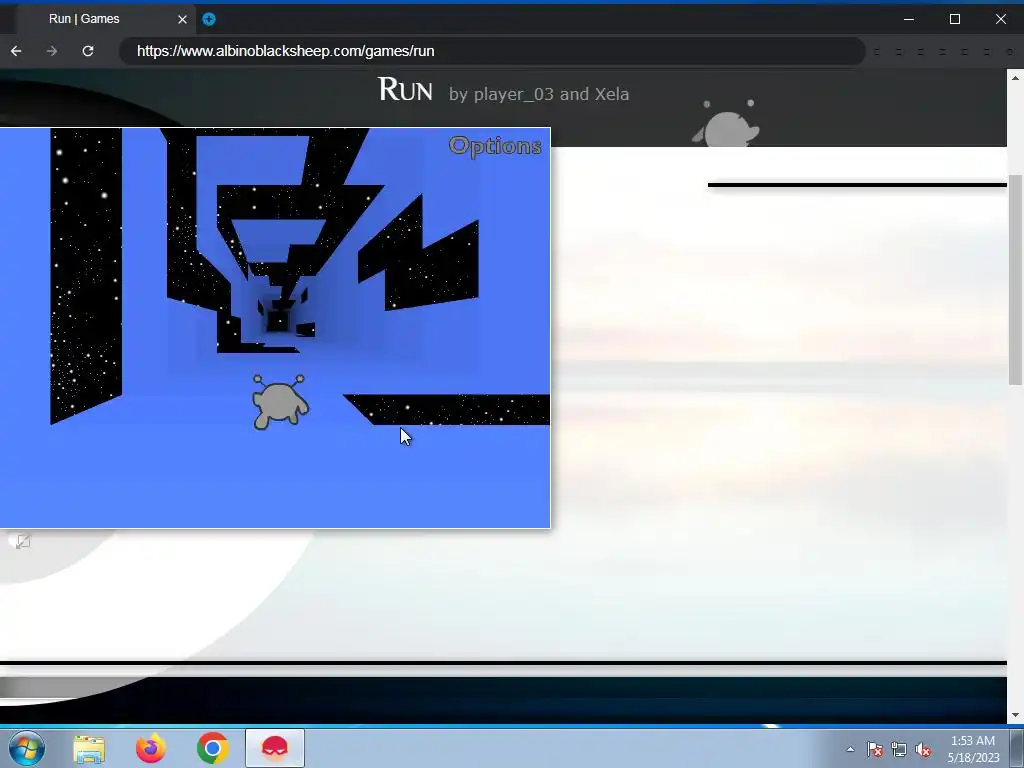
Task: Open the clock showing 1:53 AM
Action: coord(973,749)
